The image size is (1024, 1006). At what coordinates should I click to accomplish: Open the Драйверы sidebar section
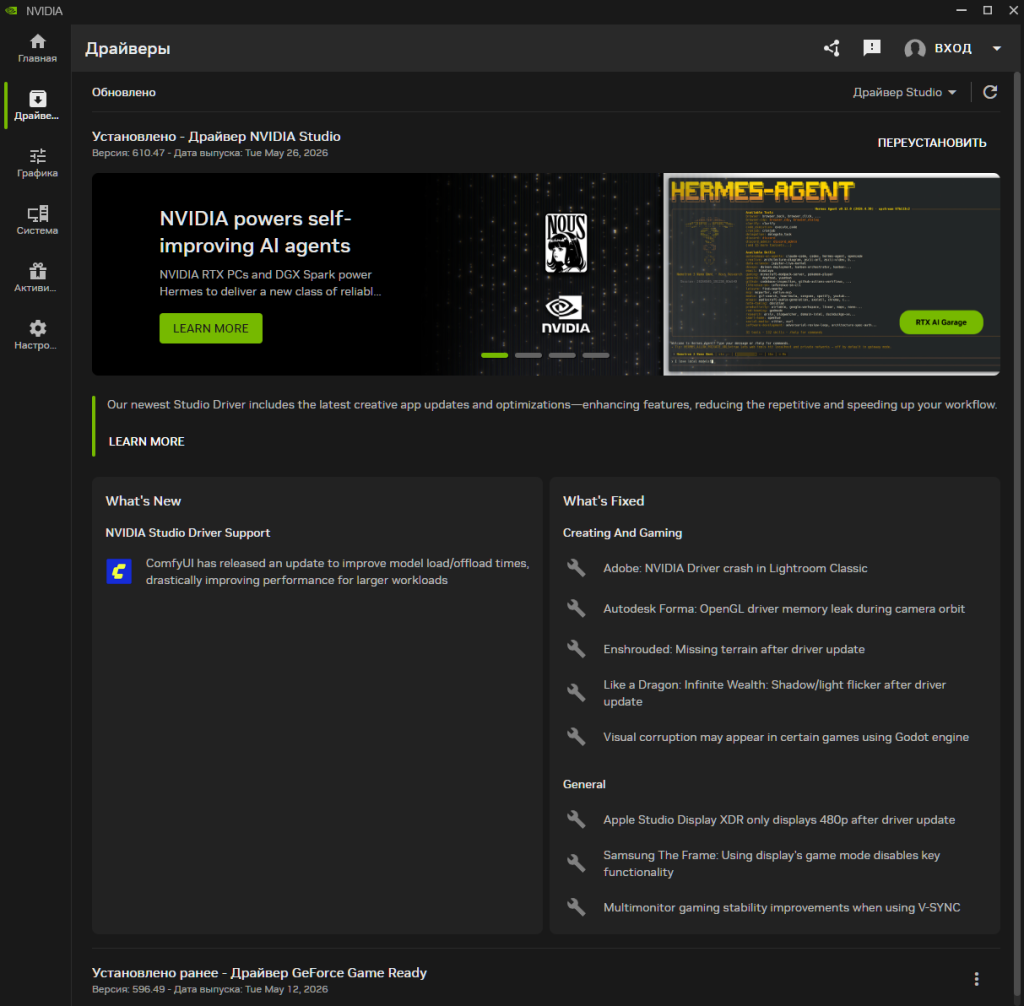[x=37, y=106]
